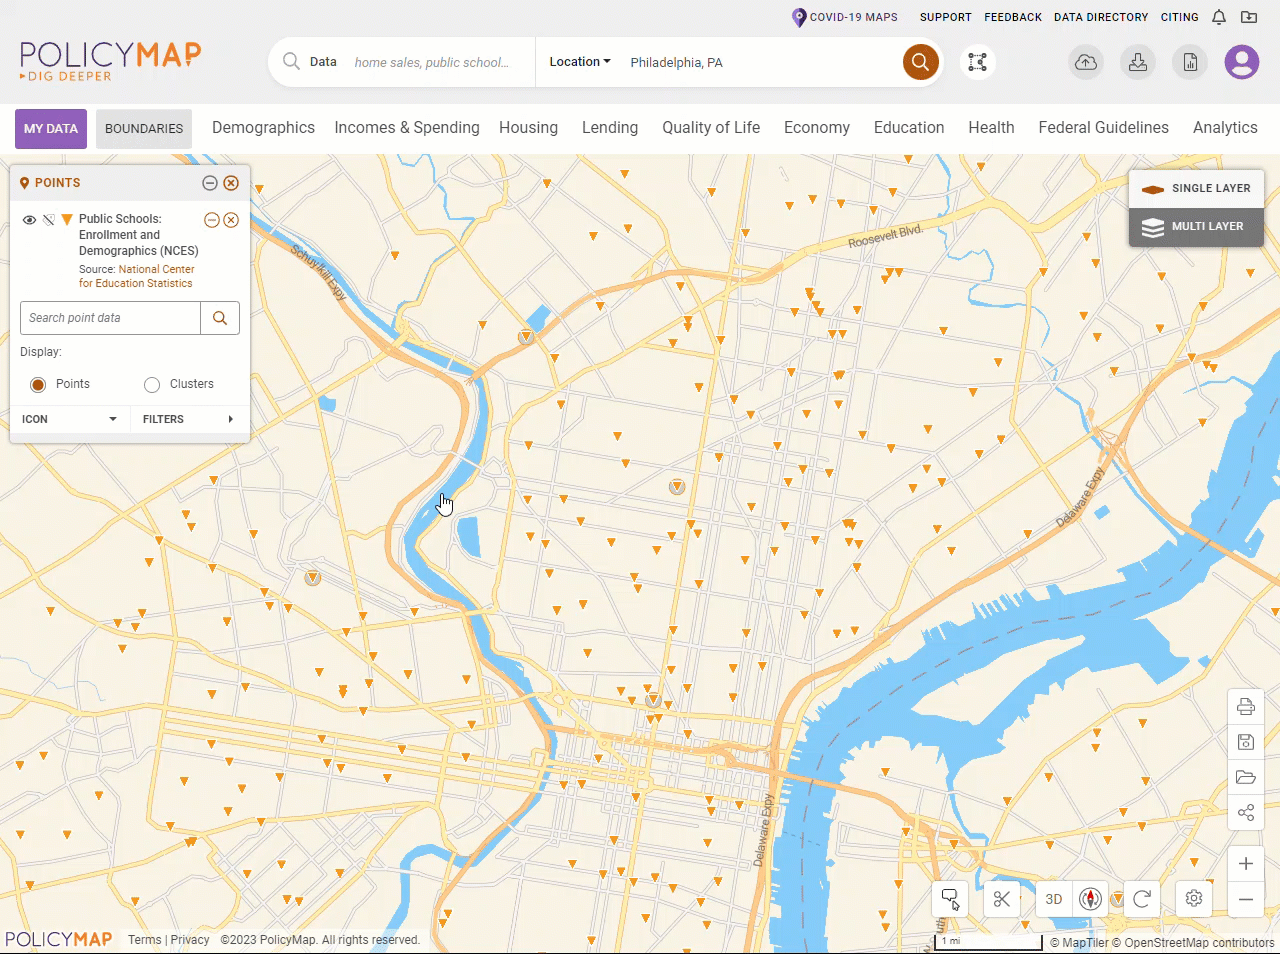Open the Housing menu
The height and width of the screenshot is (954, 1280).
coord(528,128)
